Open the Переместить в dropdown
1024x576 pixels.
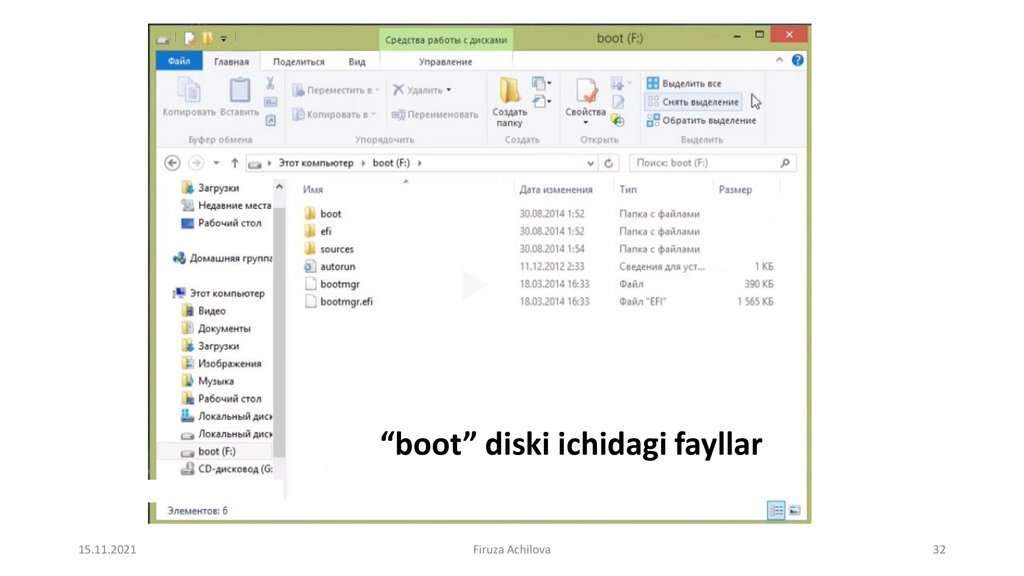click(x=335, y=90)
